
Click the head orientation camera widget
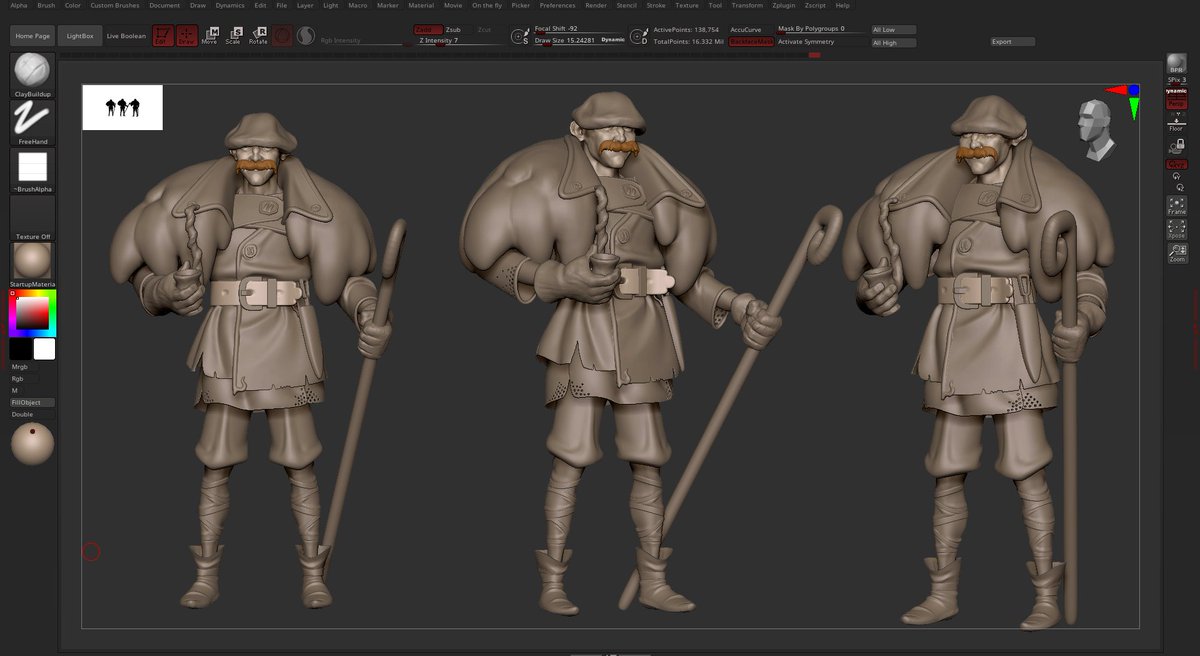tap(1096, 130)
